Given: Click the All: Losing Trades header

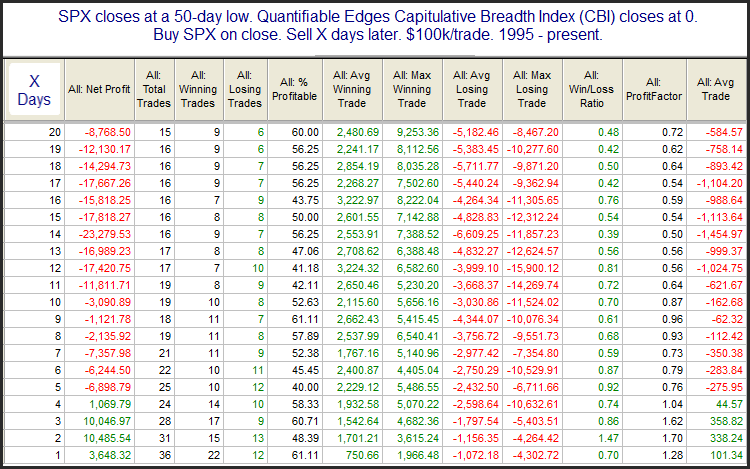Looking at the screenshot, I should tap(245, 89).
